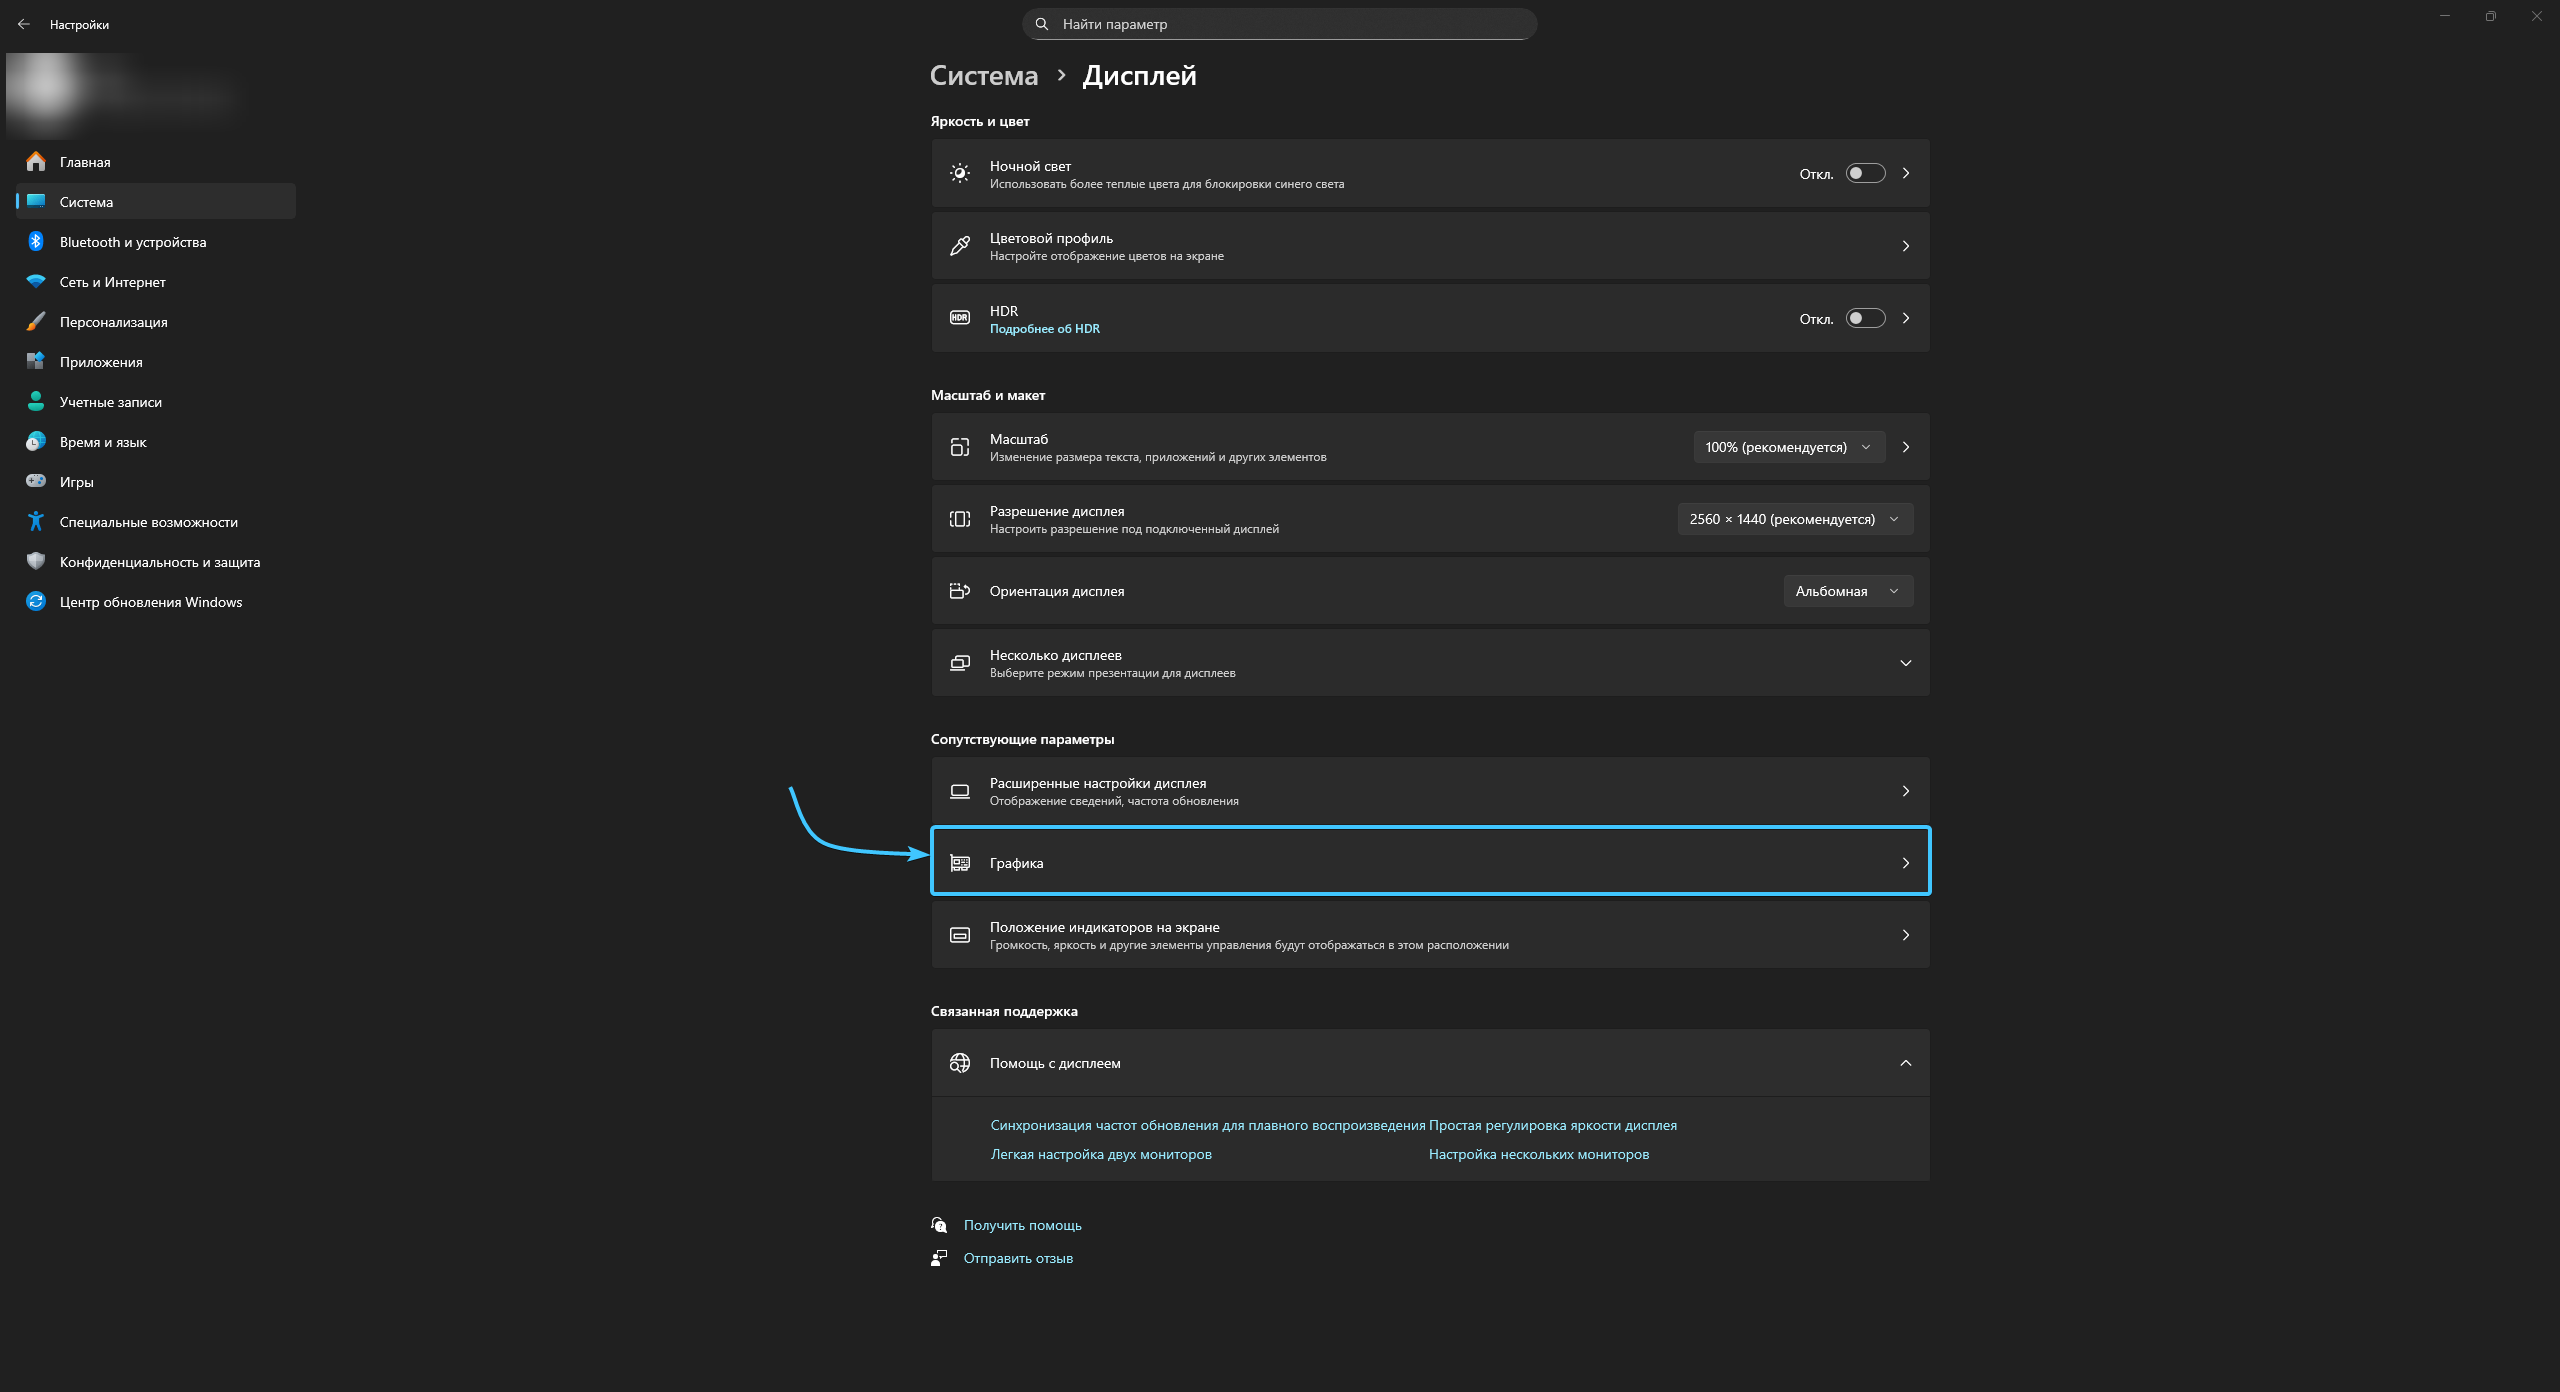
Task: Click the HDR icon in the display list
Action: coord(959,318)
